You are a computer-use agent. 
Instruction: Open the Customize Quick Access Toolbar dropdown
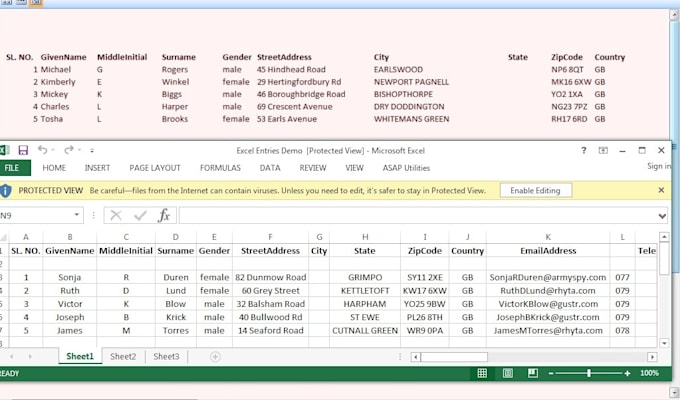pos(92,151)
